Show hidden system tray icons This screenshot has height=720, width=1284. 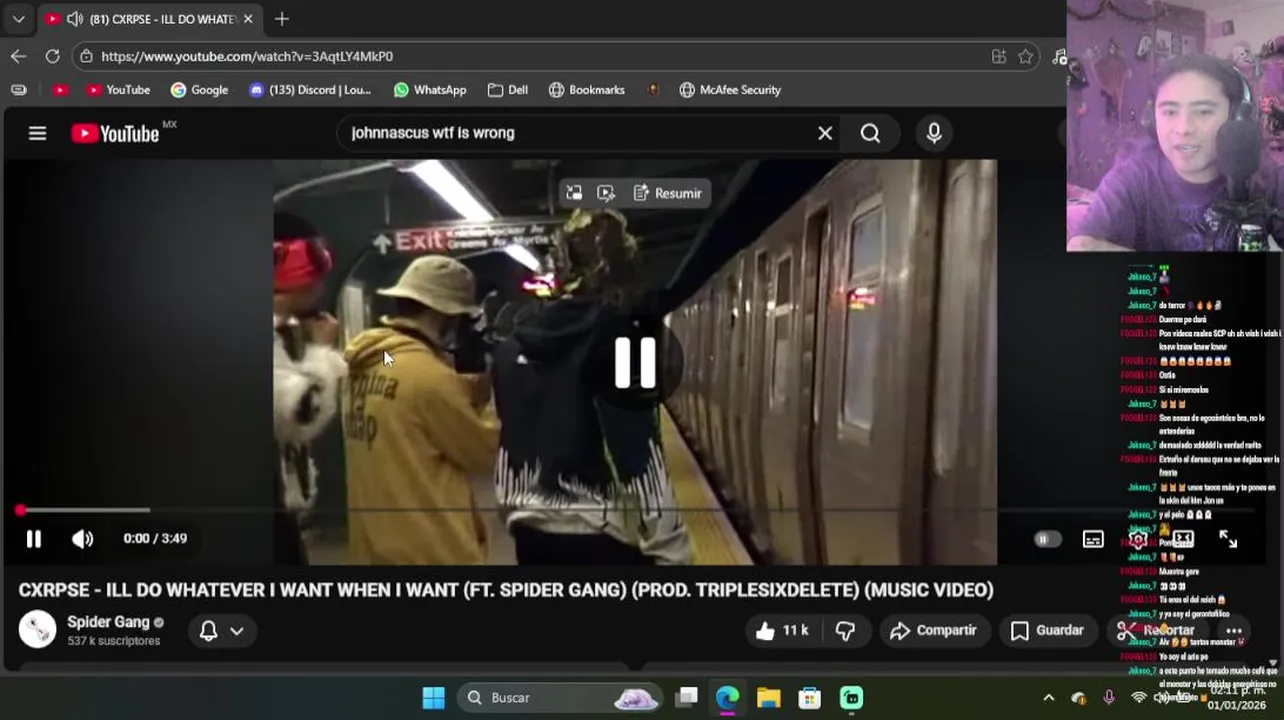[1048, 698]
